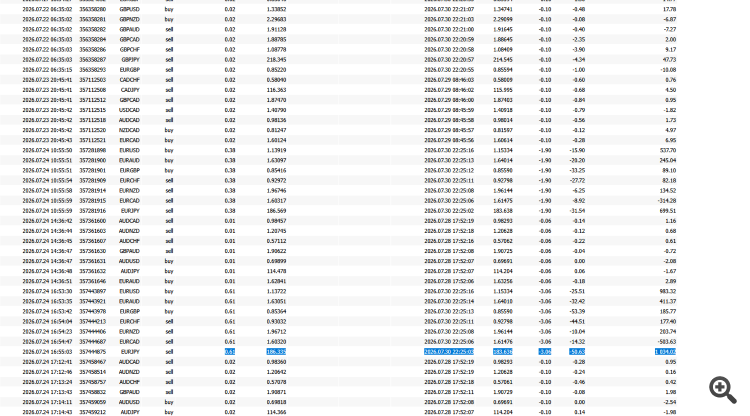Click the GBPNZD symbol cell
The width and height of the screenshot is (750, 416).
pyautogui.click(x=129, y=20)
